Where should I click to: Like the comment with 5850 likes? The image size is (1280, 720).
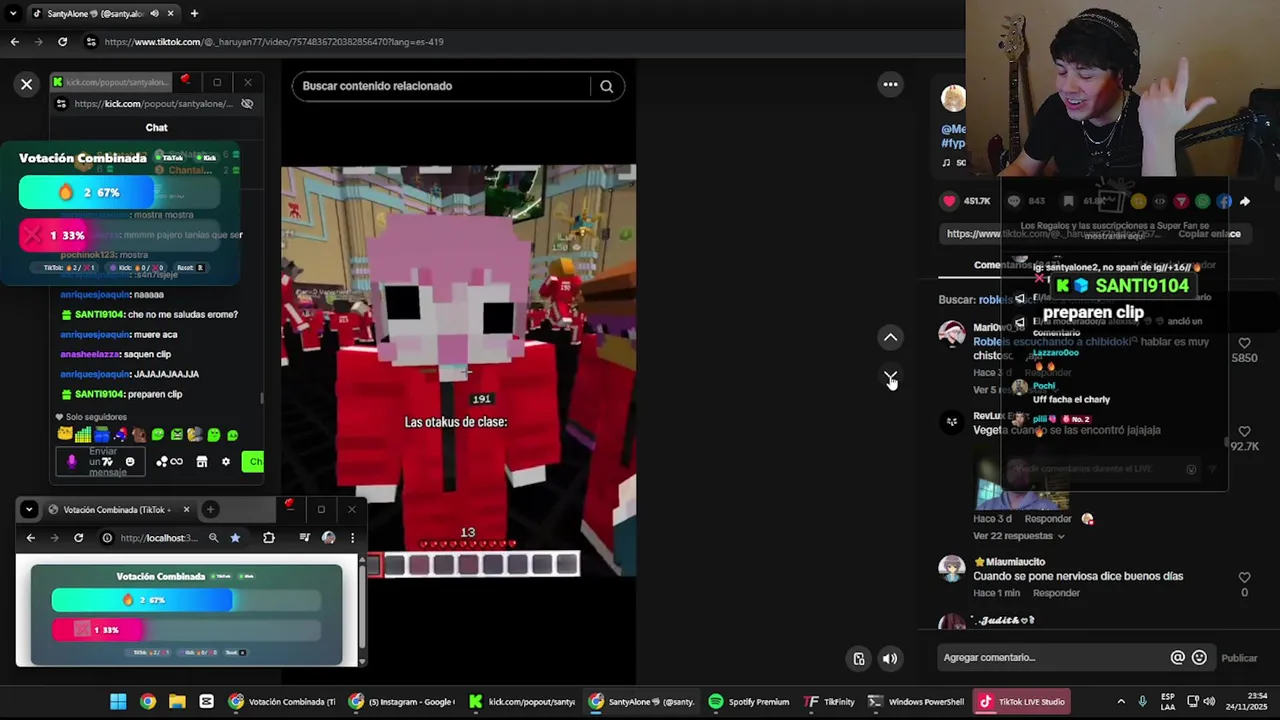pos(1244,343)
